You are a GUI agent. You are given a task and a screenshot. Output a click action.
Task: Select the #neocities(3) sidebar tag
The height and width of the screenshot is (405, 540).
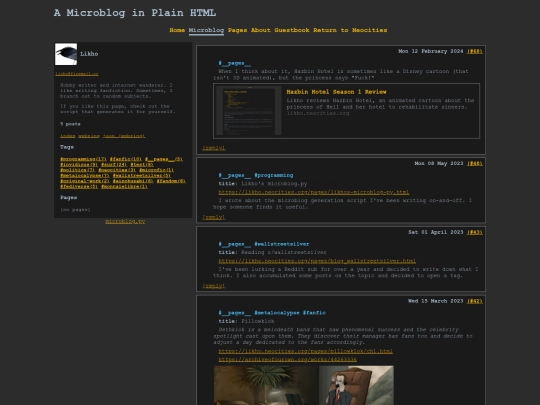117,170
